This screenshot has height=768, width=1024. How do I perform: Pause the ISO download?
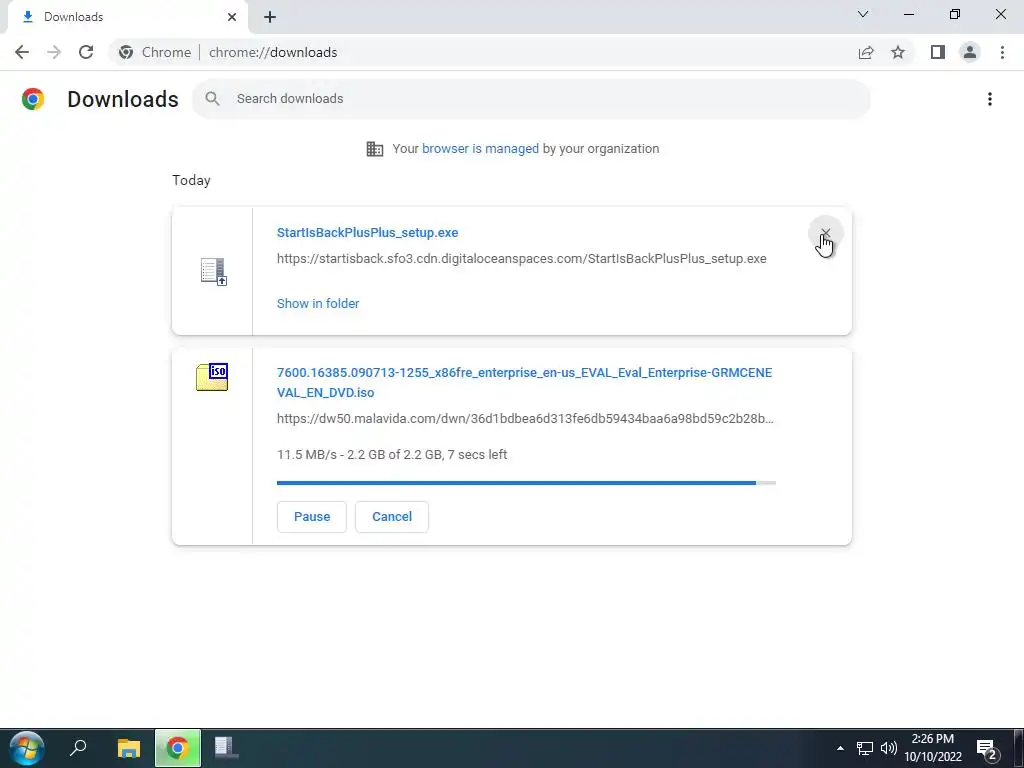[x=312, y=517]
